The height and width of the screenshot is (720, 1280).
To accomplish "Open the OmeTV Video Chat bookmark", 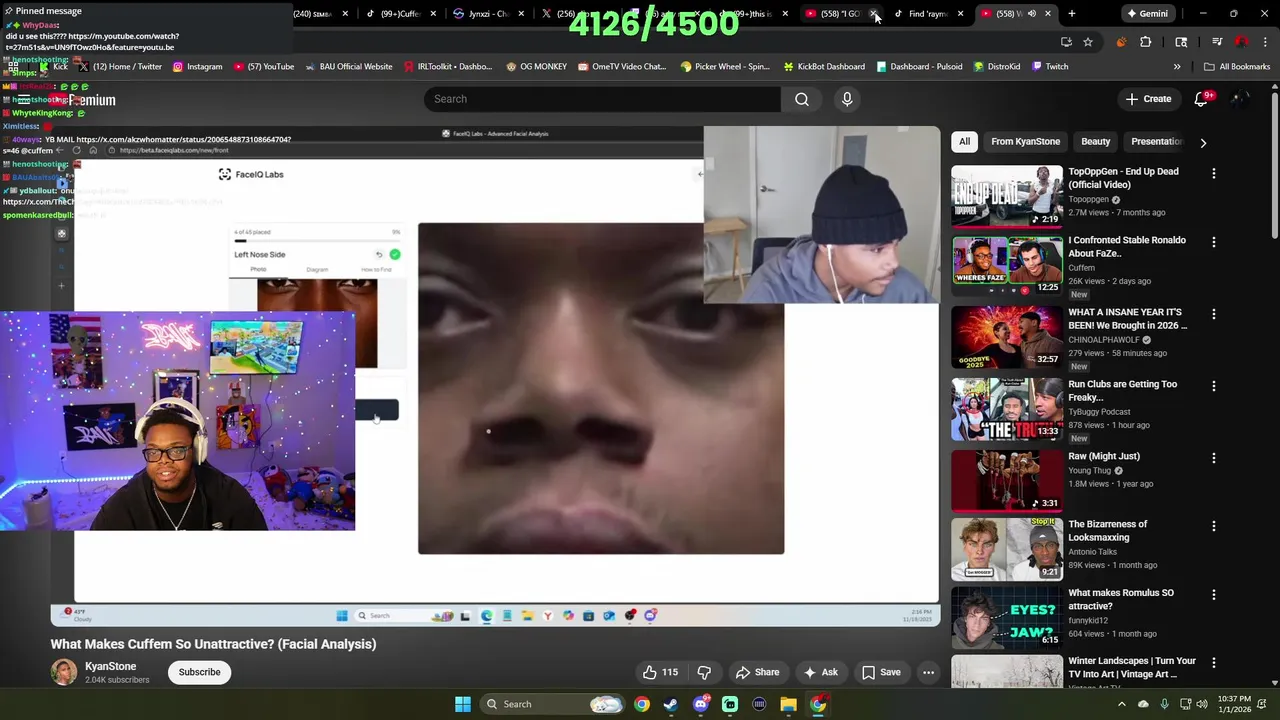I will pyautogui.click(x=621, y=66).
